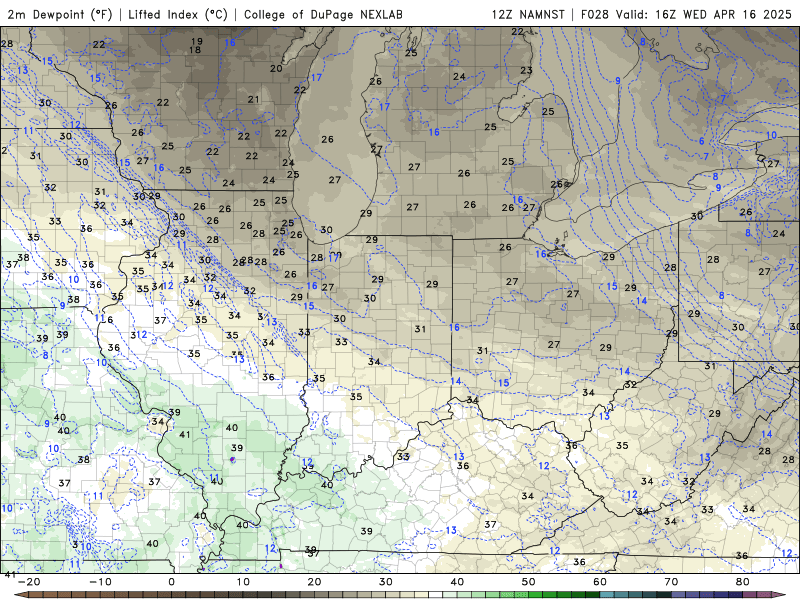
Task: Click the 60 label on the color scale
Action: pyautogui.click(x=600, y=582)
